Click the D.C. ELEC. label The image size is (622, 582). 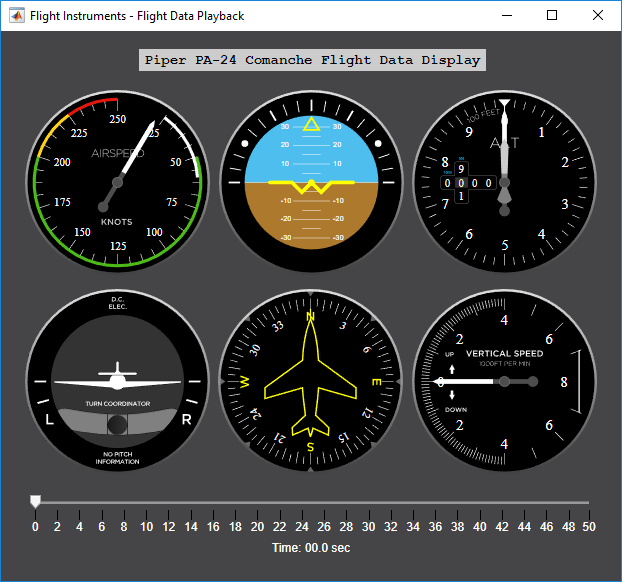click(117, 303)
